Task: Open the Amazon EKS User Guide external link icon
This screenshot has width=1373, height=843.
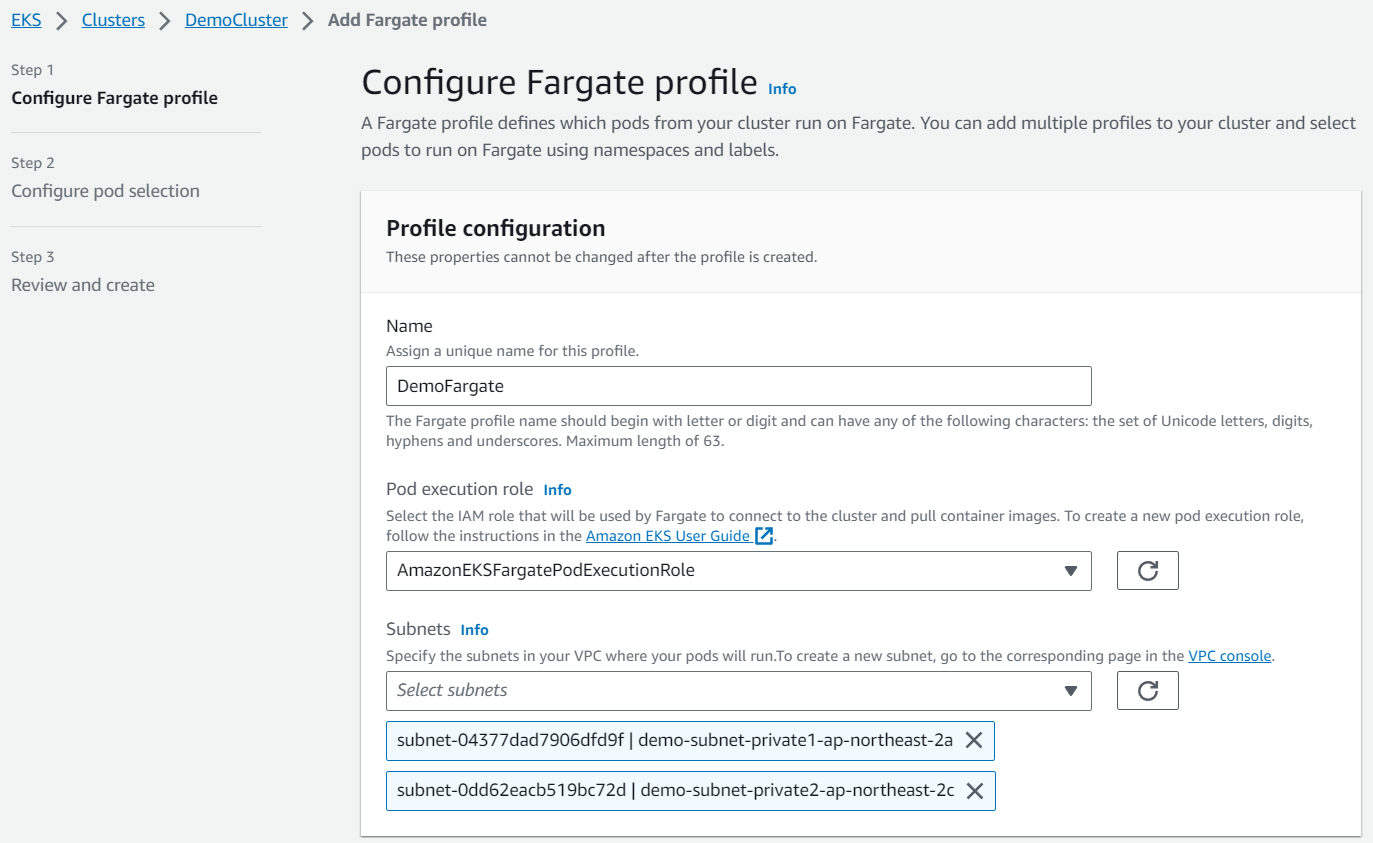Action: tap(764, 536)
